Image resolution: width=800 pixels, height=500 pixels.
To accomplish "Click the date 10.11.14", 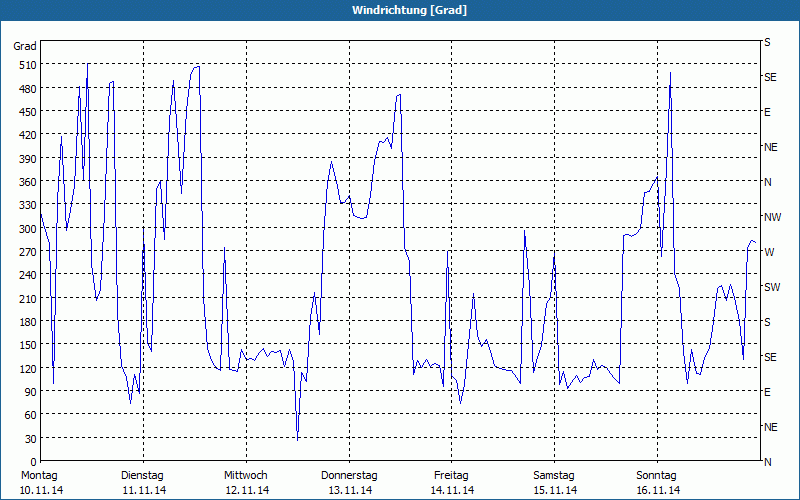I will click(x=41, y=491).
